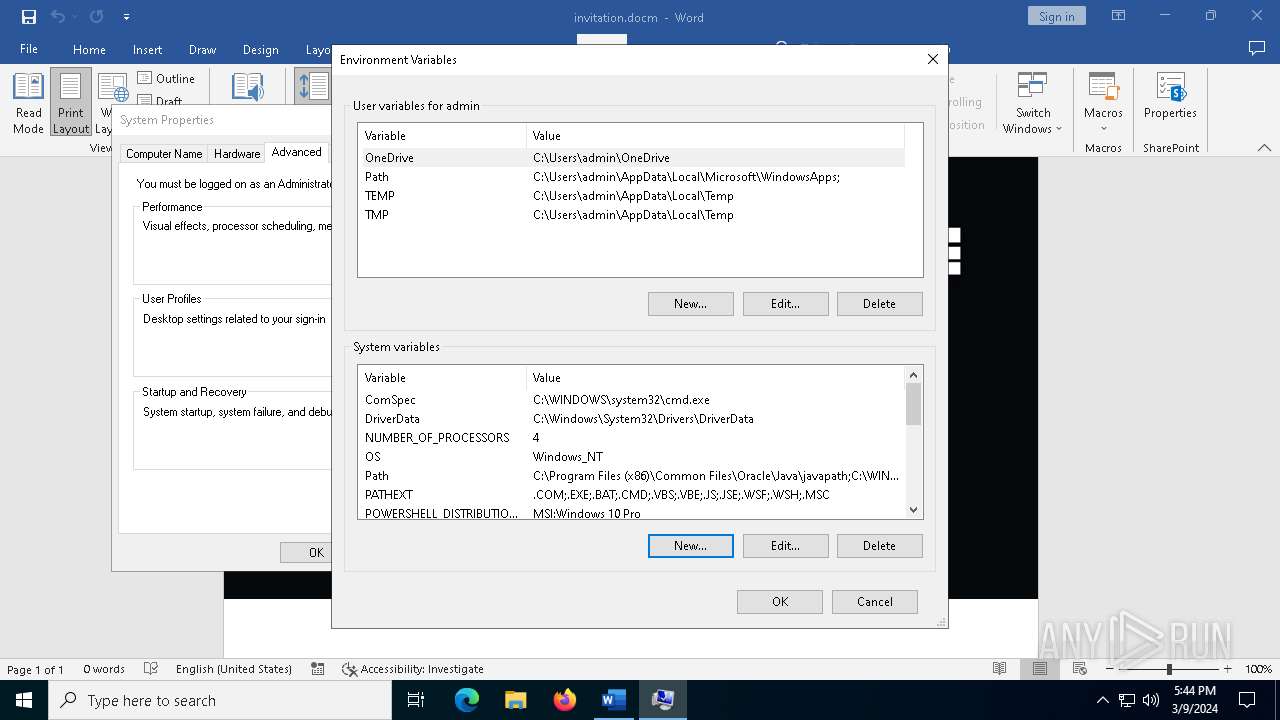Click OK in System Properties window
The width and height of the screenshot is (1280, 720).
(x=306, y=552)
